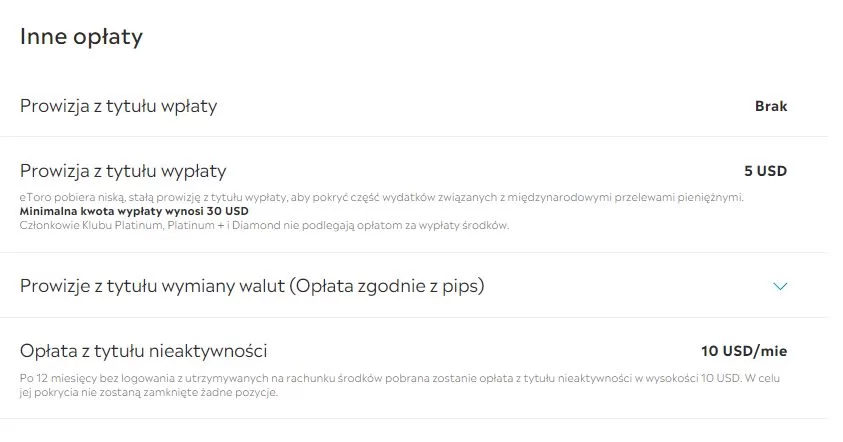Screen dimensions: 843x442
Task: Click the 'Brak' deposit fee value
Action: pyautogui.click(x=771, y=106)
